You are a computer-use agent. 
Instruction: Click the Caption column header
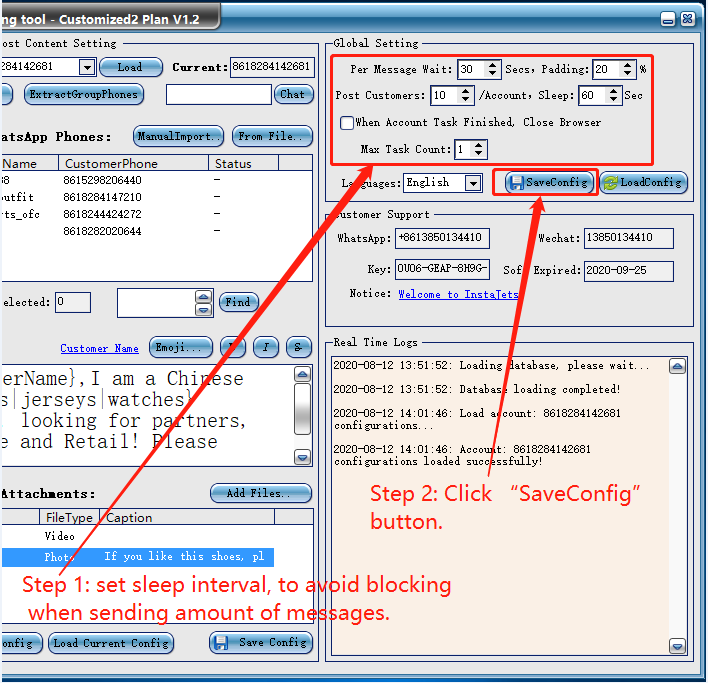[187, 517]
